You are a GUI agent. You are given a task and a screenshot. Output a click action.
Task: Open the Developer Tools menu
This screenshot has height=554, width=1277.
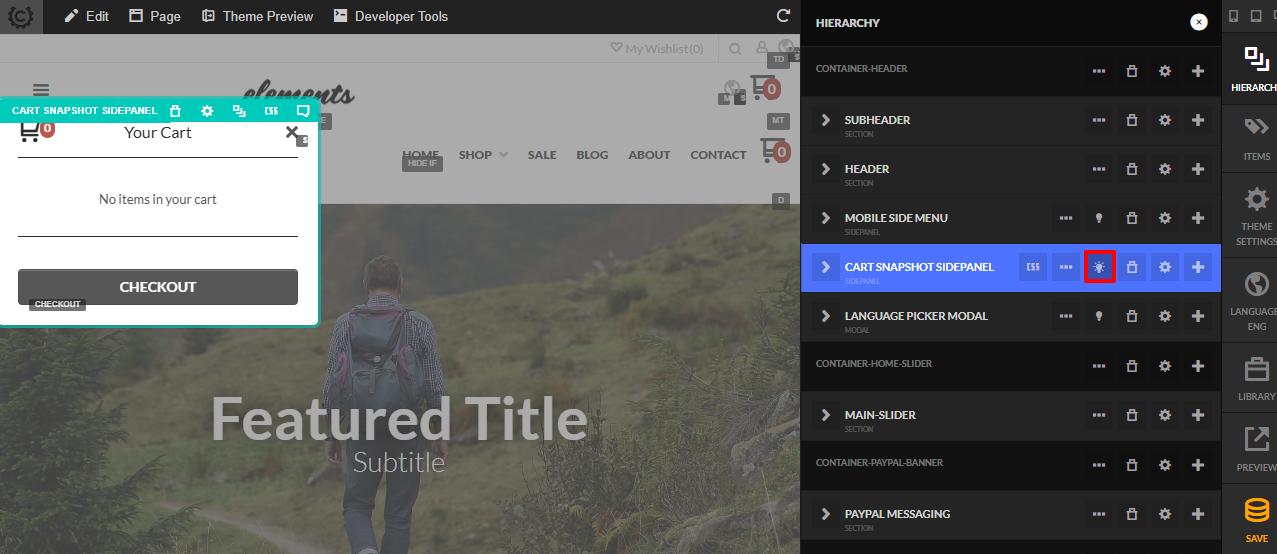391,16
